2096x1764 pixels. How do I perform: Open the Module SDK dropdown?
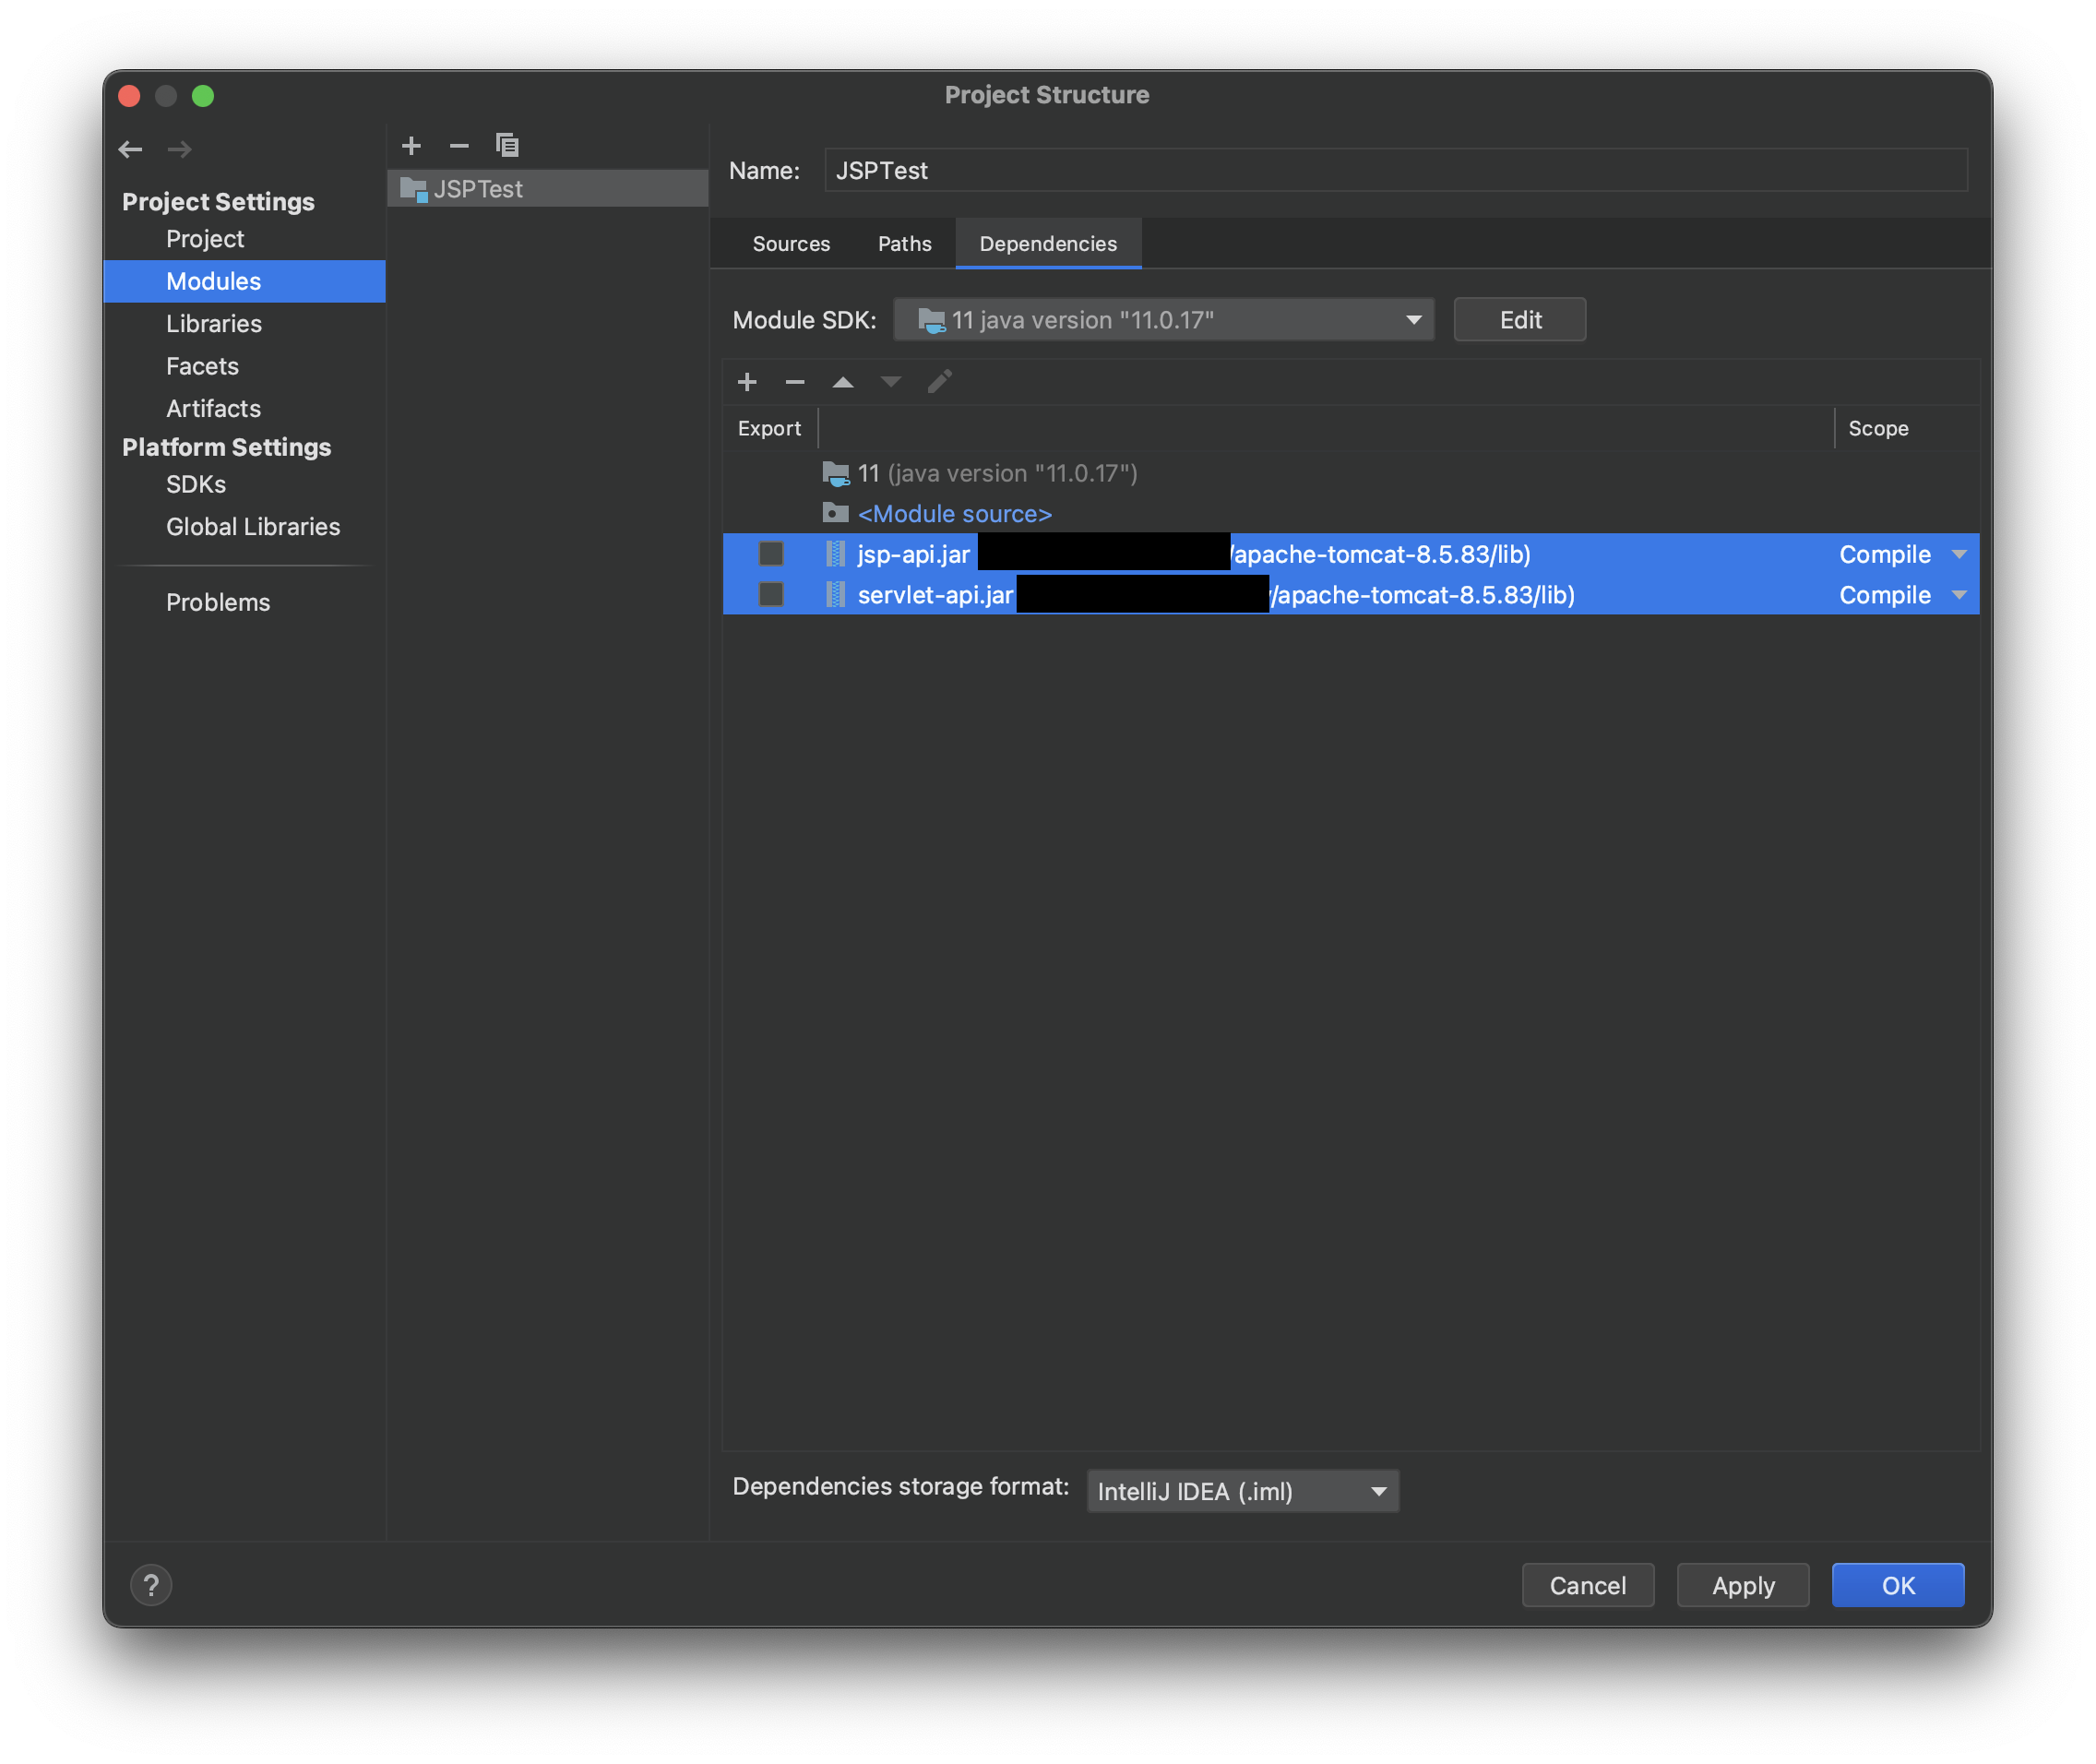[1163, 320]
